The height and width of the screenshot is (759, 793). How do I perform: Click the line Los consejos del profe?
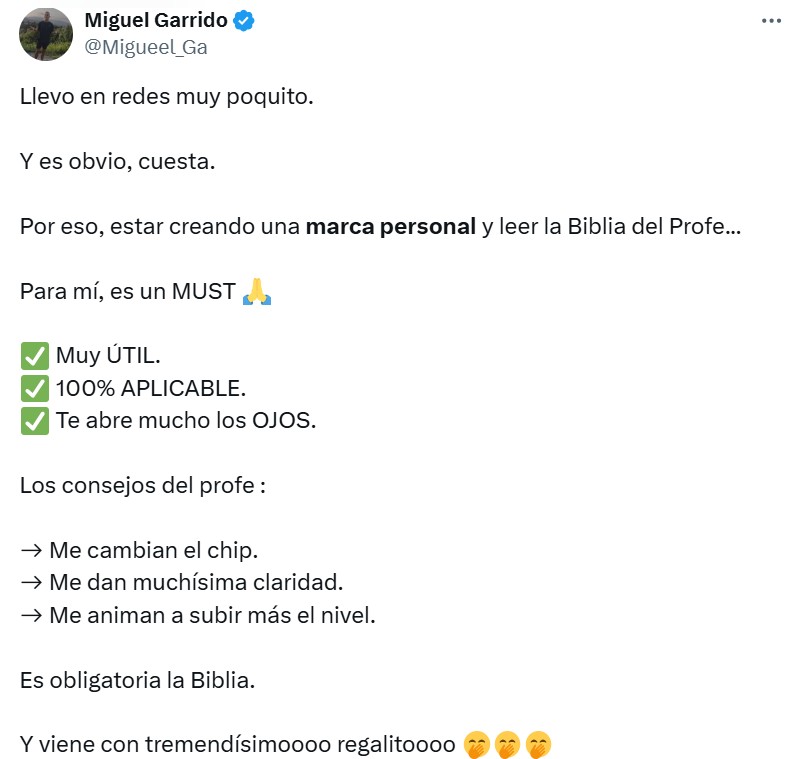143,487
